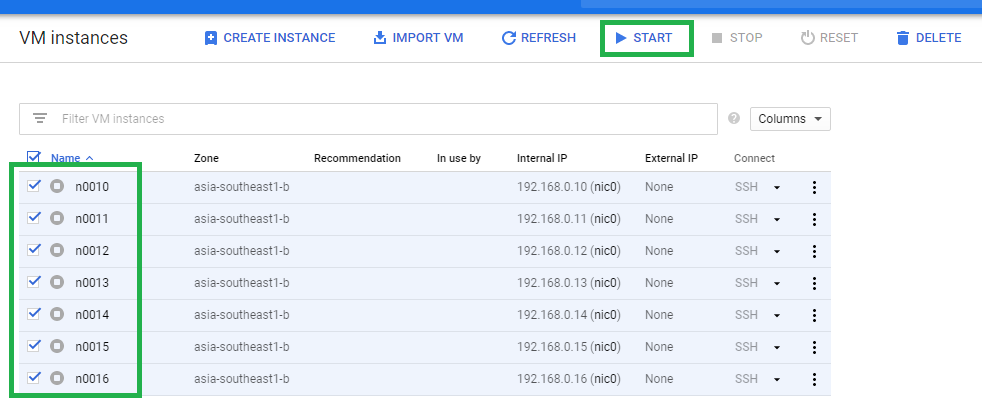Expand the SSH dropdown arrow for n0015
Screen dimensions: 982x411
coord(777,348)
